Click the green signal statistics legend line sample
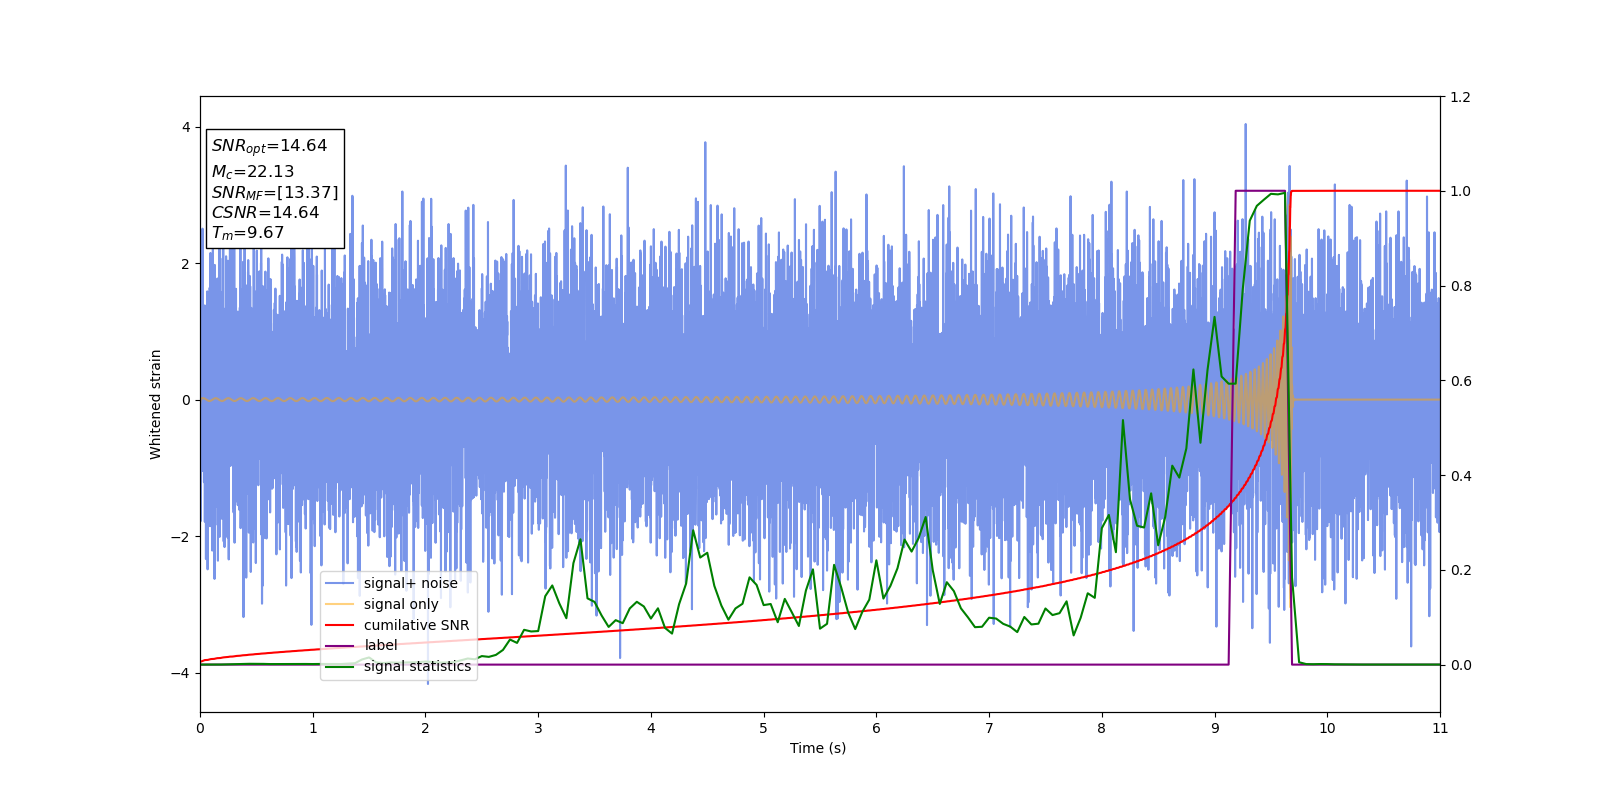 click(x=340, y=666)
